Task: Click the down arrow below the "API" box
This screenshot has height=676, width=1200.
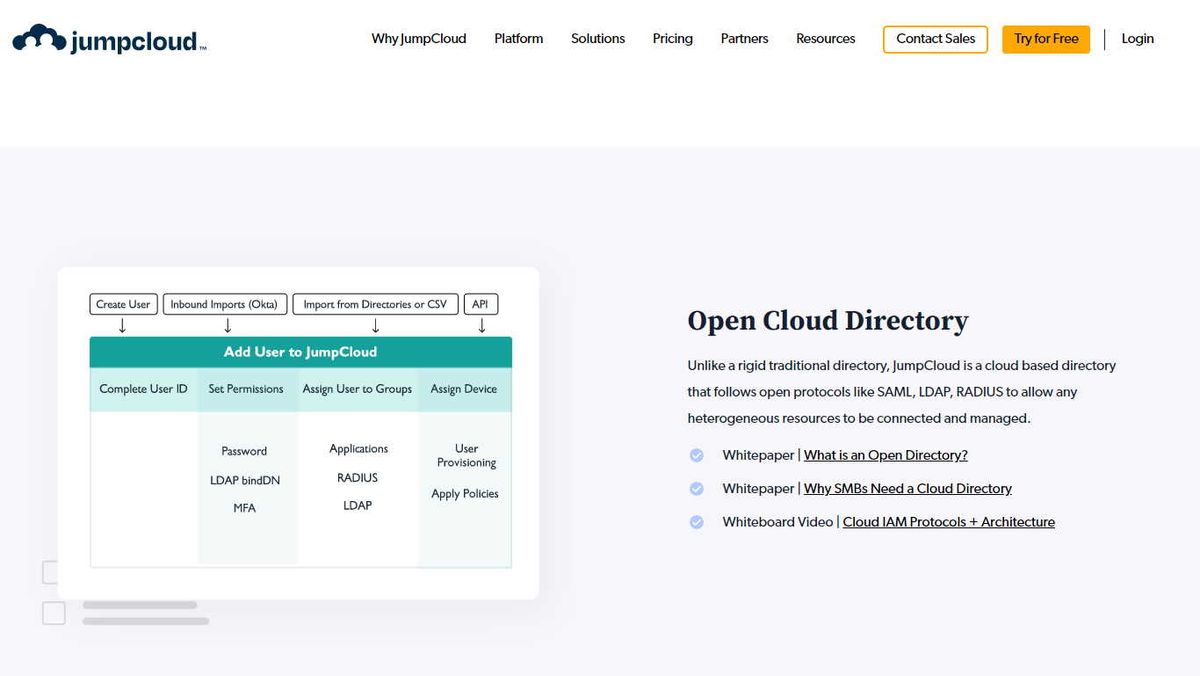Action: point(480,325)
